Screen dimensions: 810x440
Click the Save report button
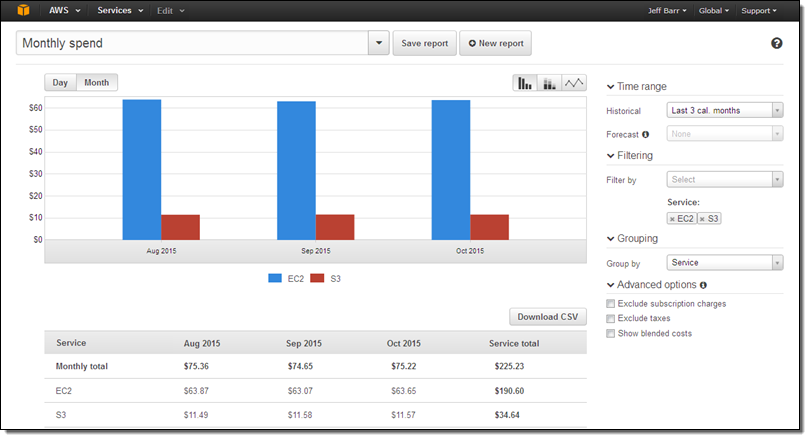[x=424, y=44]
